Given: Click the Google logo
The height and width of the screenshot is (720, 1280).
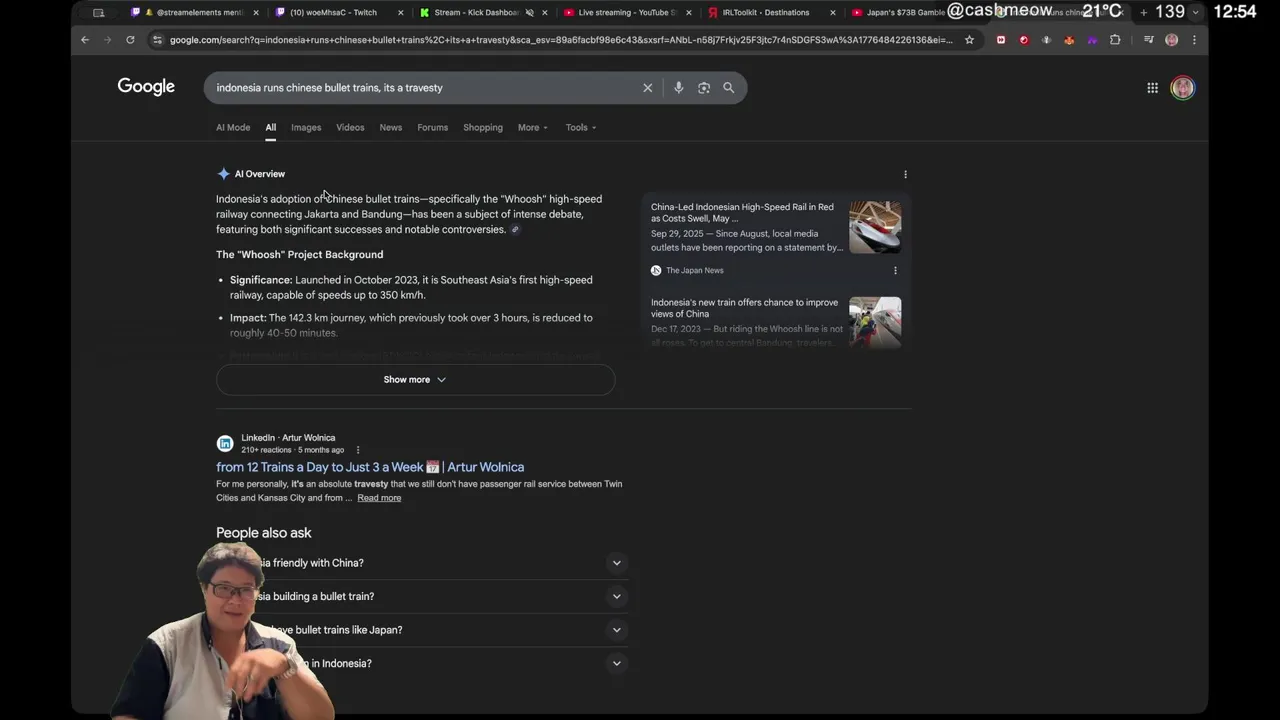Looking at the screenshot, I should (x=146, y=87).
